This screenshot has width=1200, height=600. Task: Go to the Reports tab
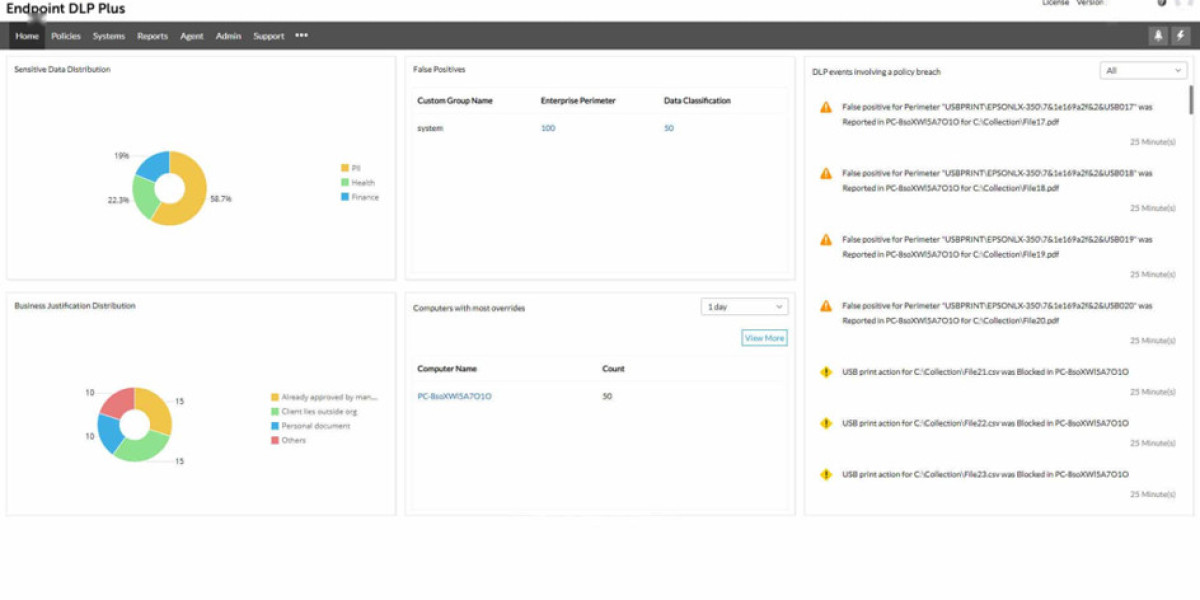point(152,36)
